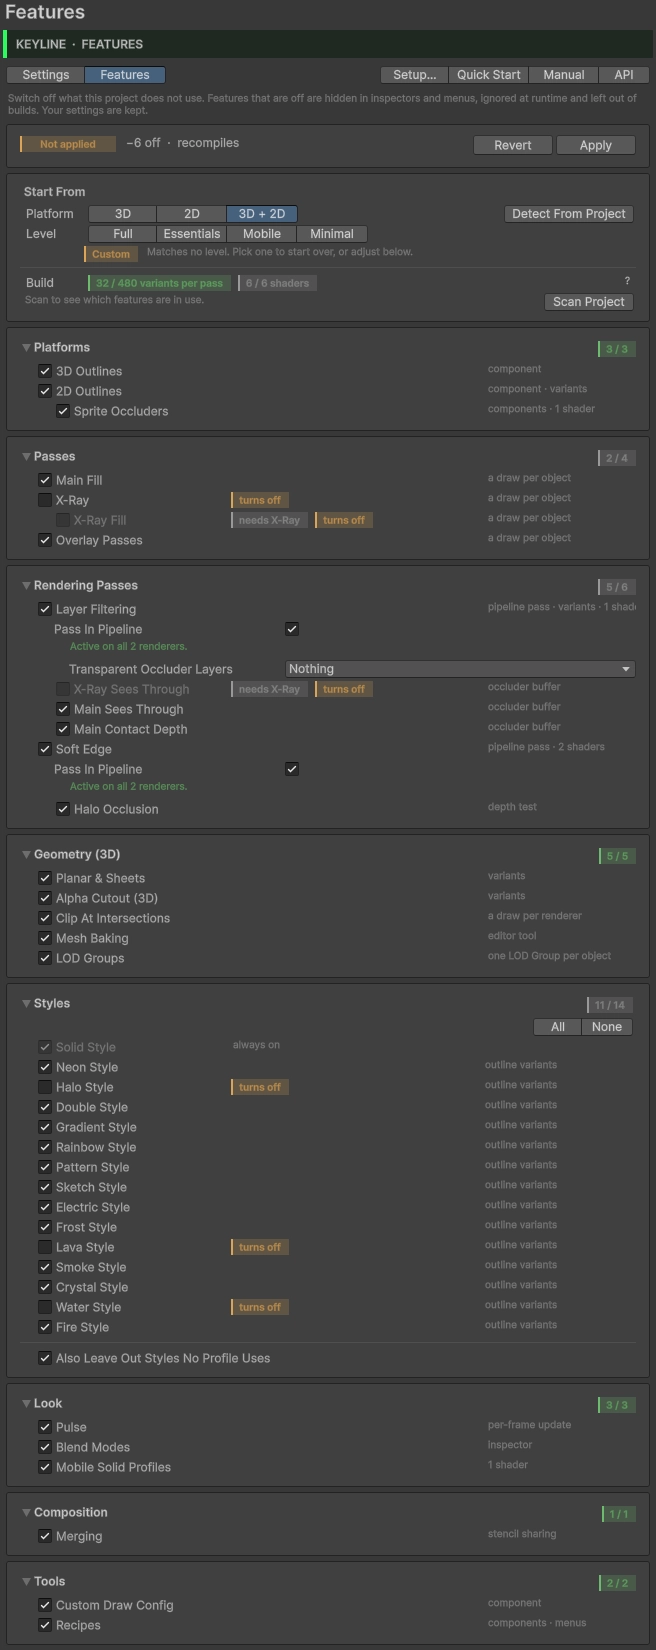Set level to Minimal

coord(332,234)
